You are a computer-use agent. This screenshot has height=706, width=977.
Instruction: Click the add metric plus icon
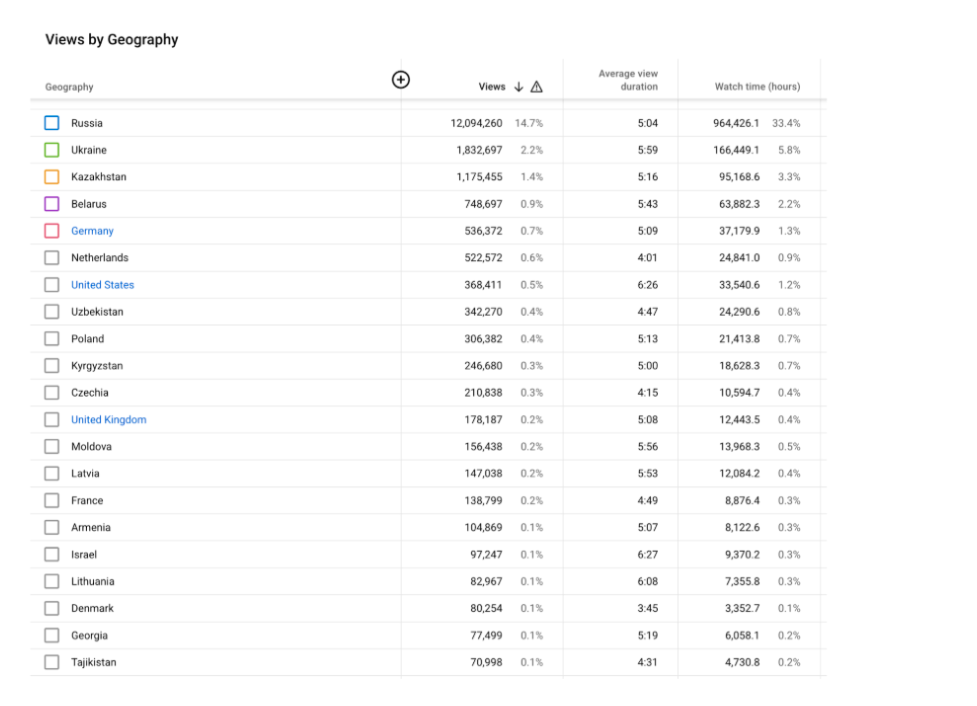[x=400, y=80]
